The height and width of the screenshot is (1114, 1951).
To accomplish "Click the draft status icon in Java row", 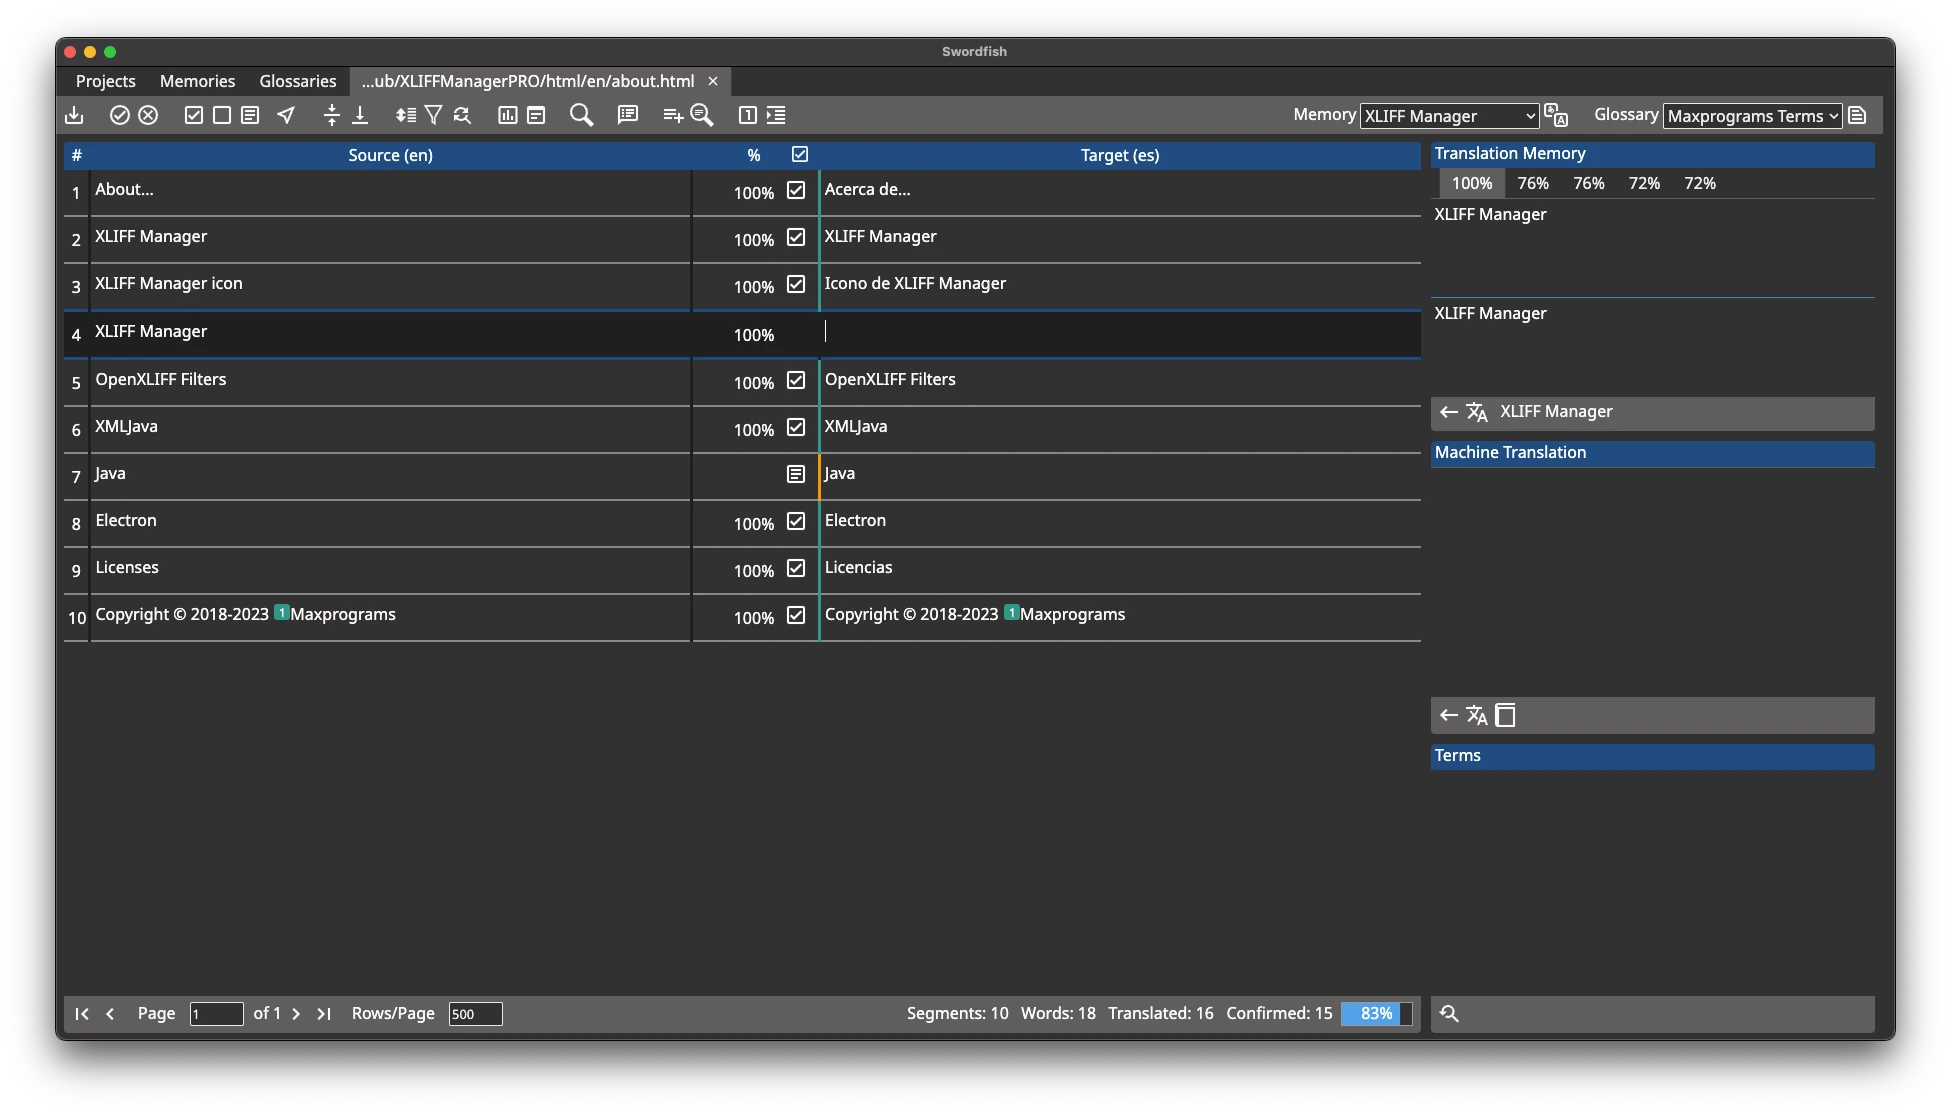I will coord(796,474).
